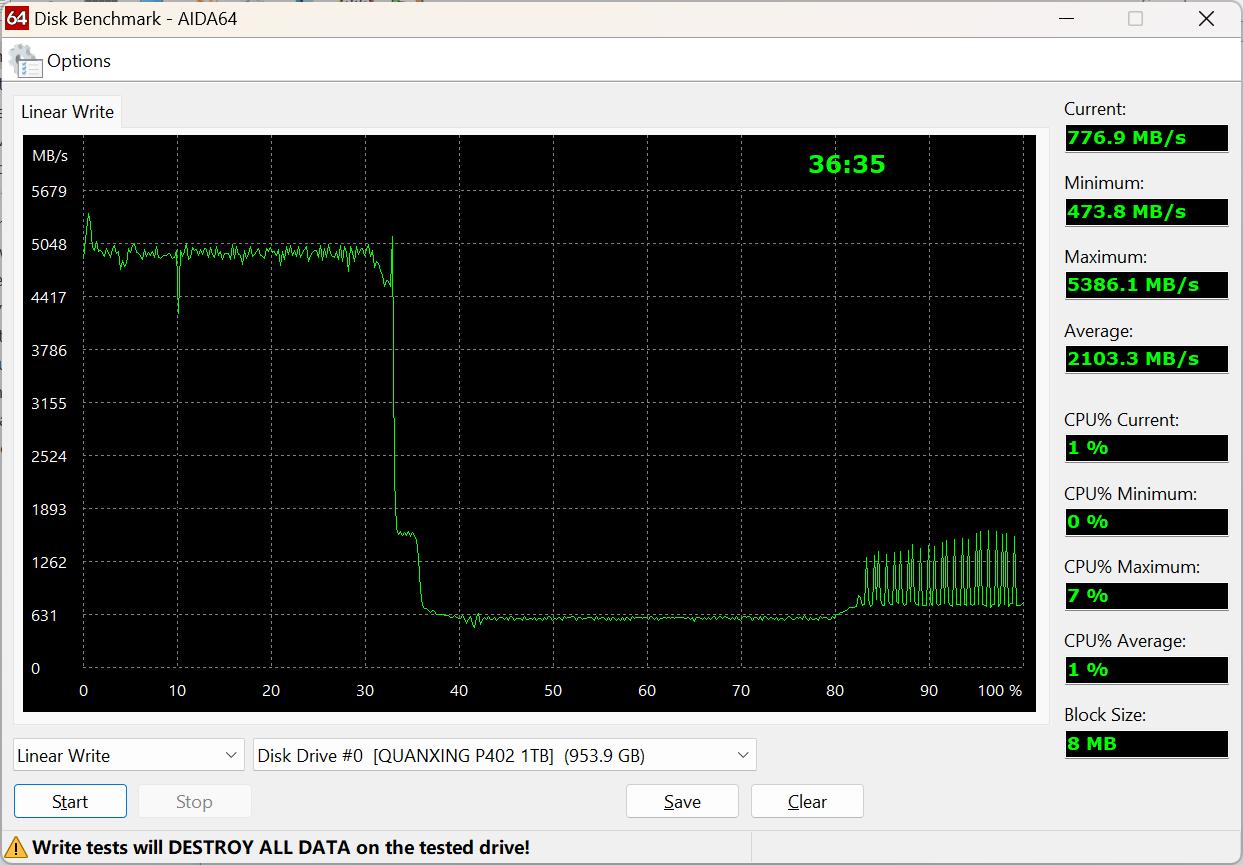Click the Maximum value 5386.1 MB/s
The width and height of the screenshot is (1243, 865).
coord(1146,285)
